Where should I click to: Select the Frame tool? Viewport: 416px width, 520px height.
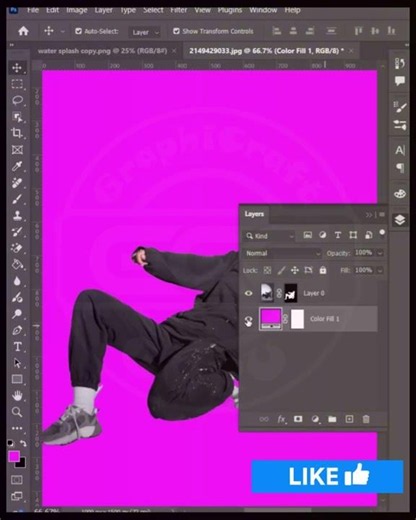tap(17, 150)
